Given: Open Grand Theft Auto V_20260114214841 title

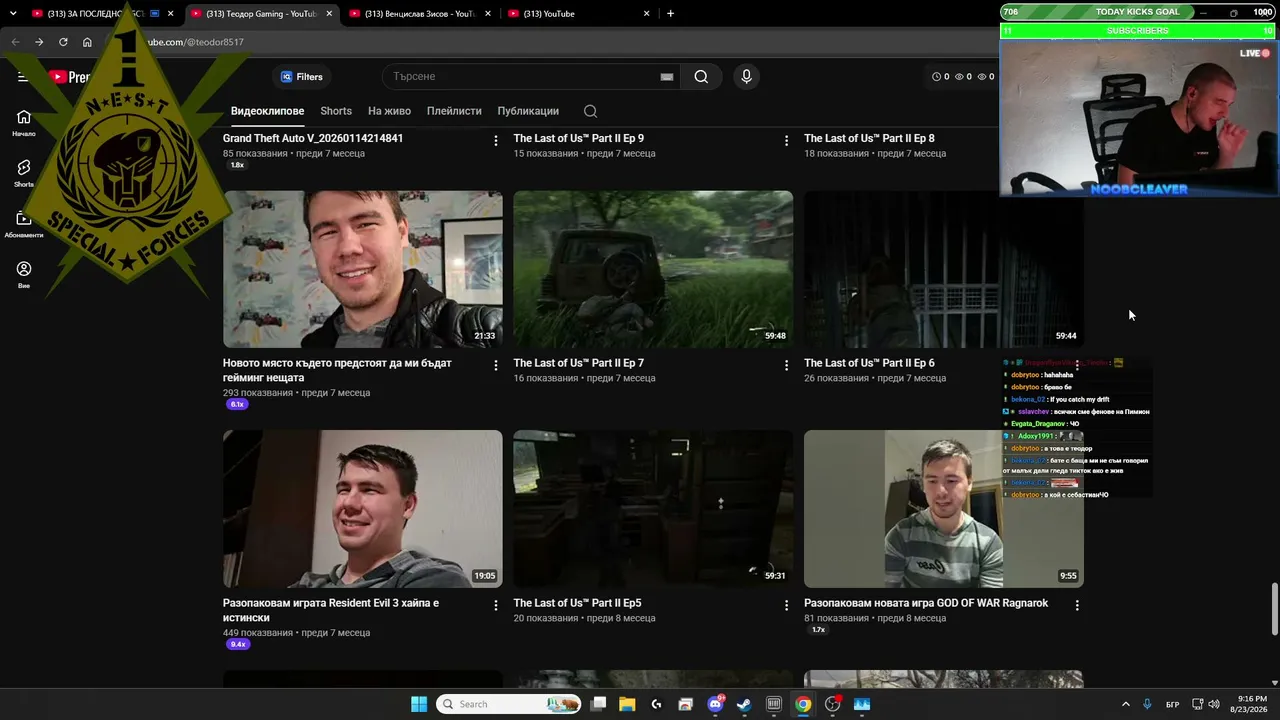Looking at the screenshot, I should pos(313,138).
